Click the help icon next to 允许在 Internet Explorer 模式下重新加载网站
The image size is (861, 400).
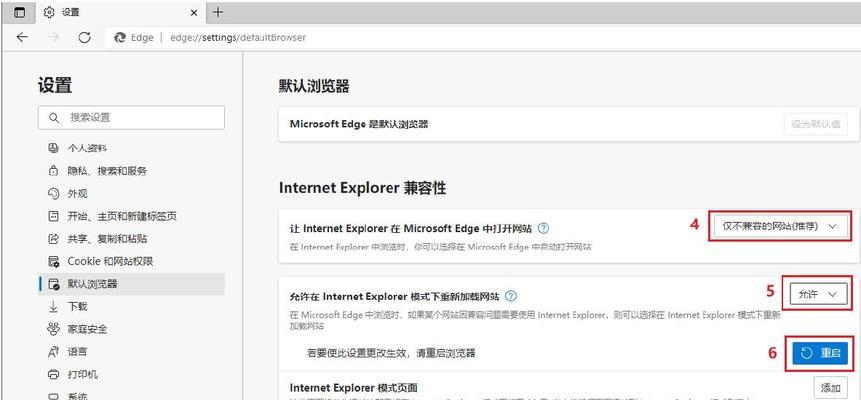point(511,296)
